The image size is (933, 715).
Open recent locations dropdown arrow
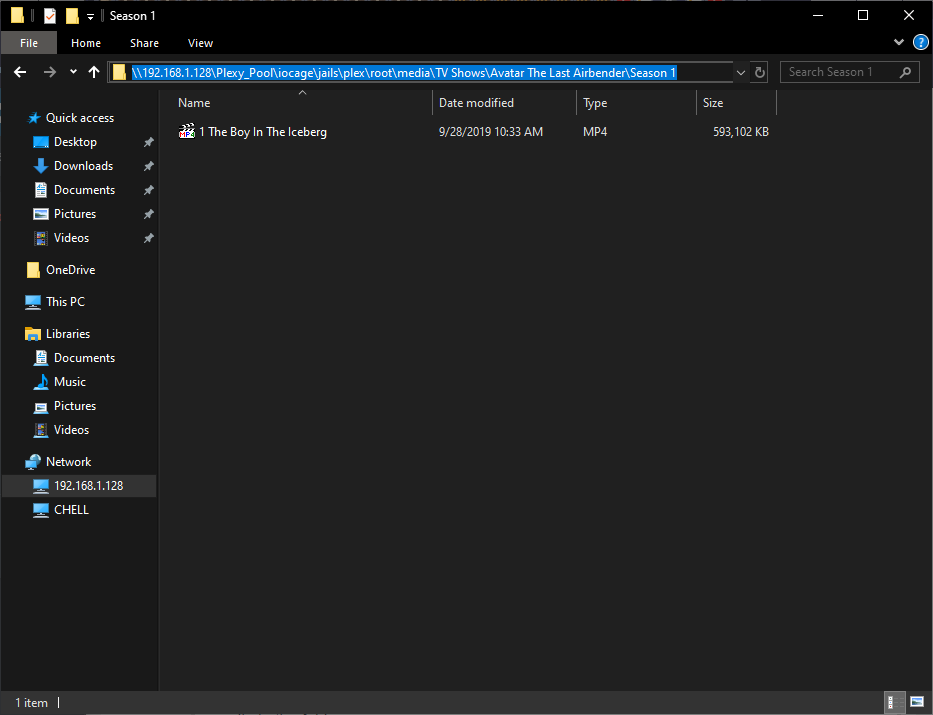tap(73, 72)
